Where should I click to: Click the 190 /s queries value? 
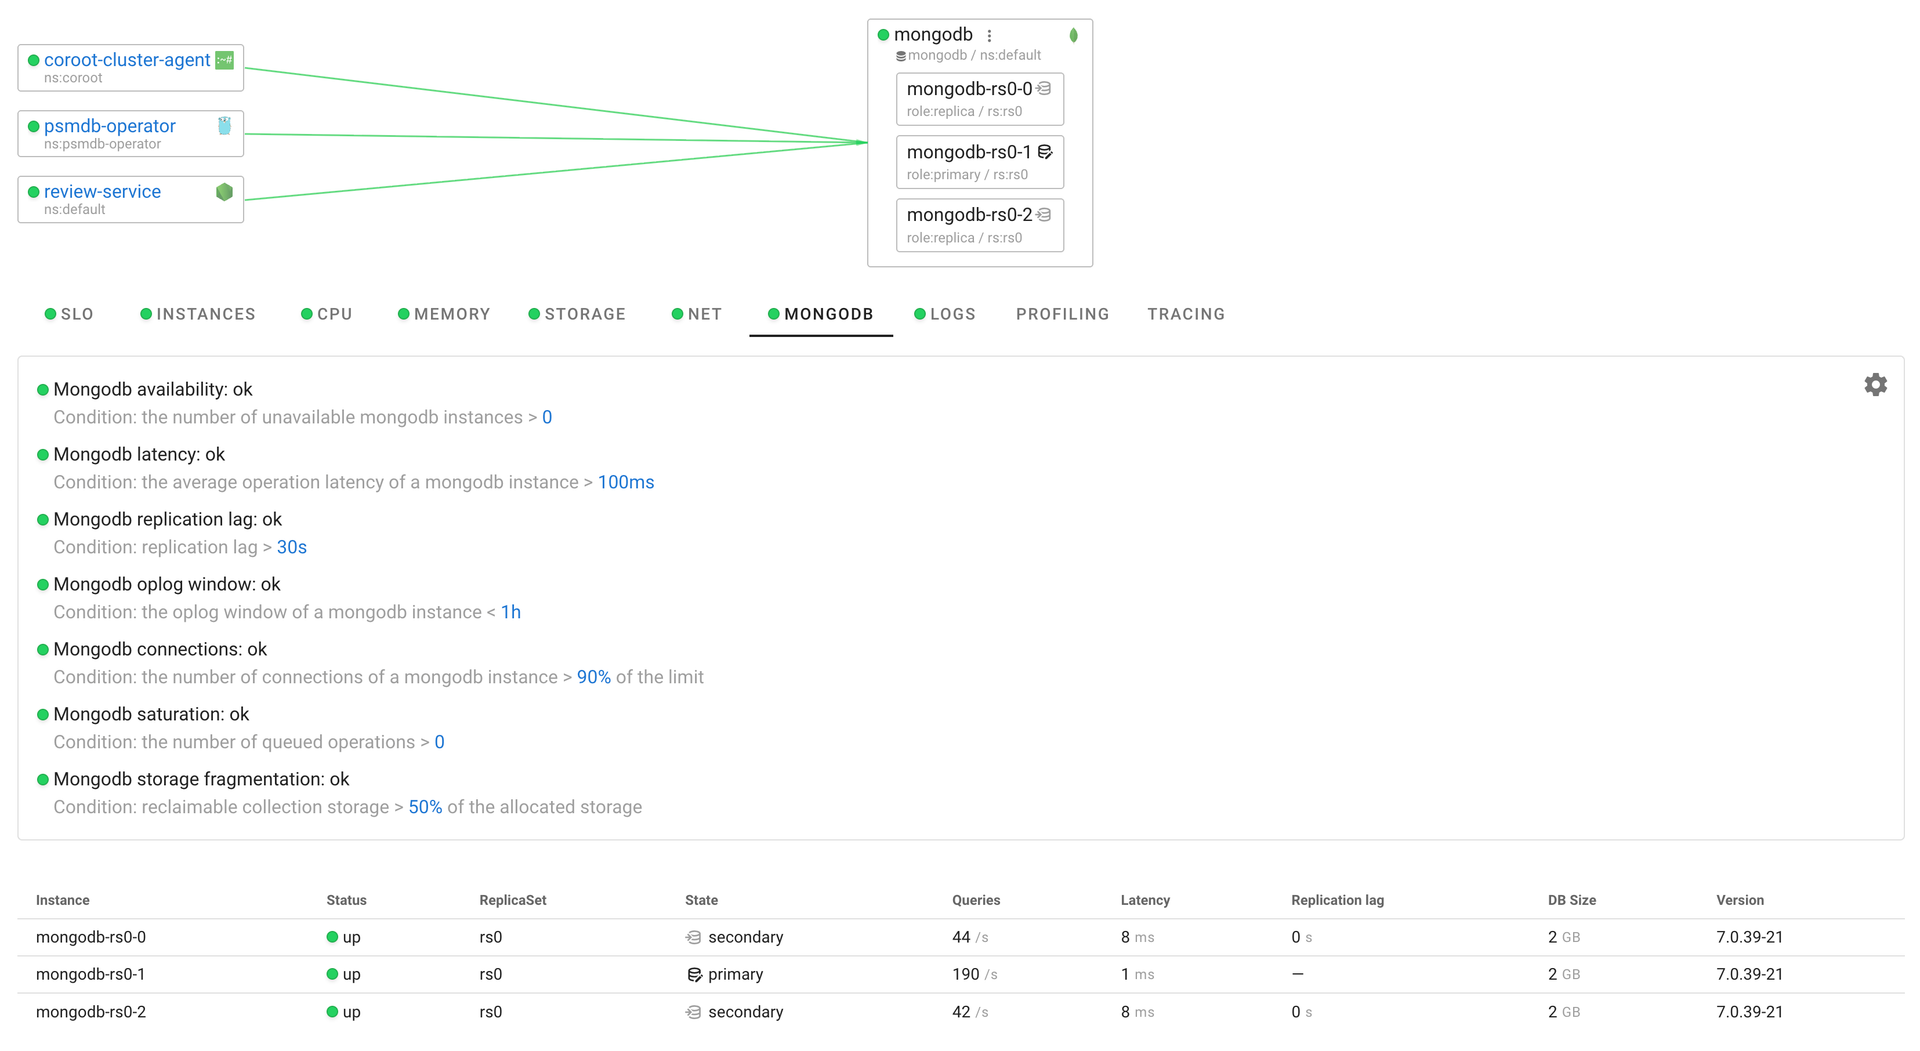coord(974,974)
